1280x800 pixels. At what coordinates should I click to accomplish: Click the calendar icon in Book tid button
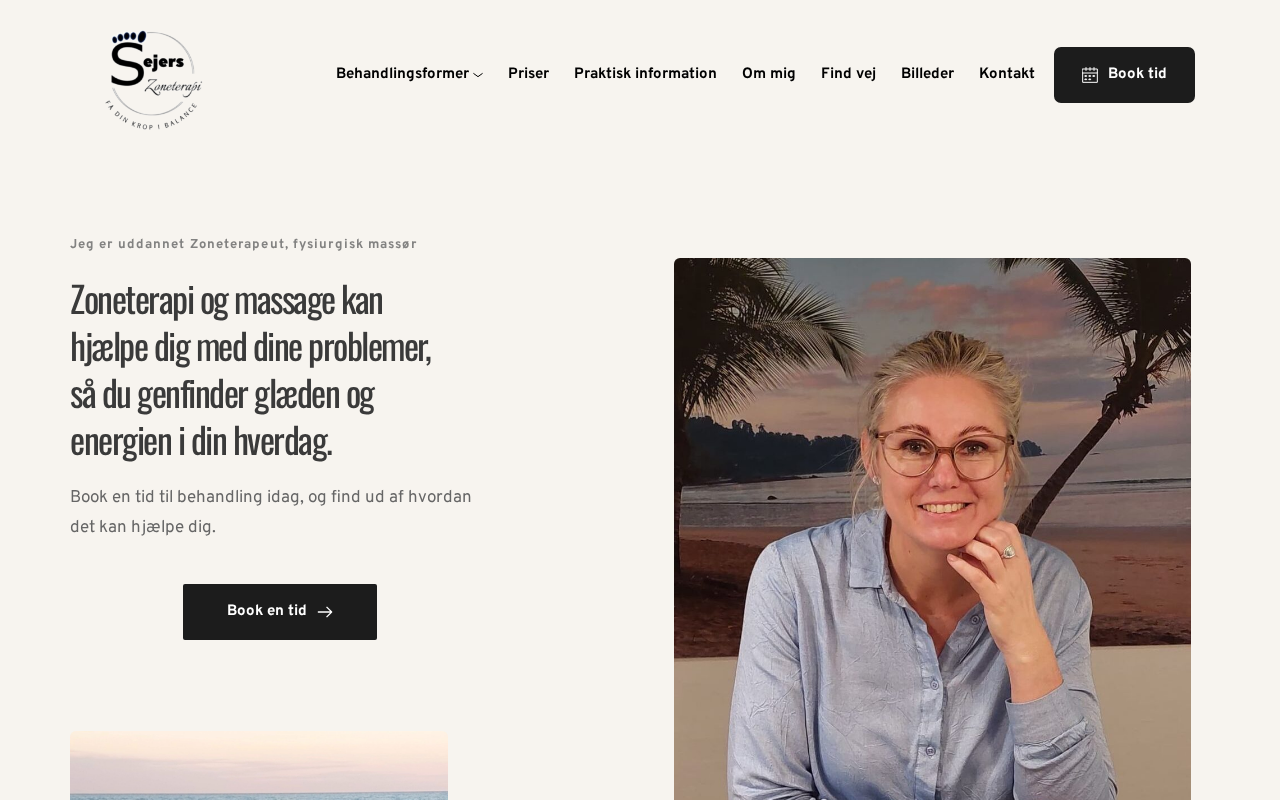click(x=1090, y=75)
